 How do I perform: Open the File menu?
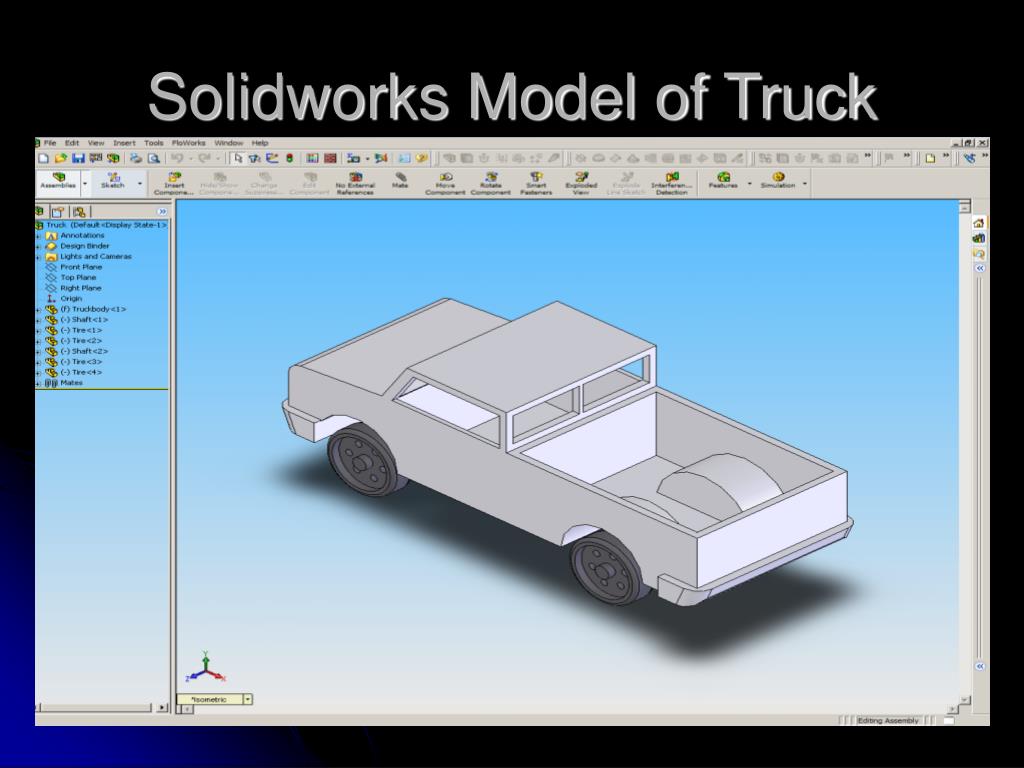pyautogui.click(x=50, y=143)
